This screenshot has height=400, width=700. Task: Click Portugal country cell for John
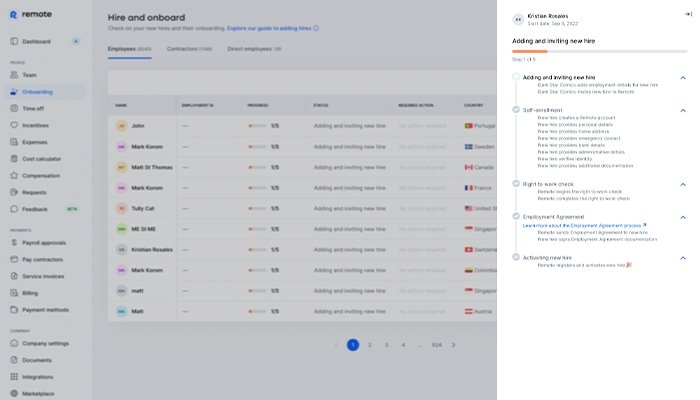pyautogui.click(x=480, y=126)
